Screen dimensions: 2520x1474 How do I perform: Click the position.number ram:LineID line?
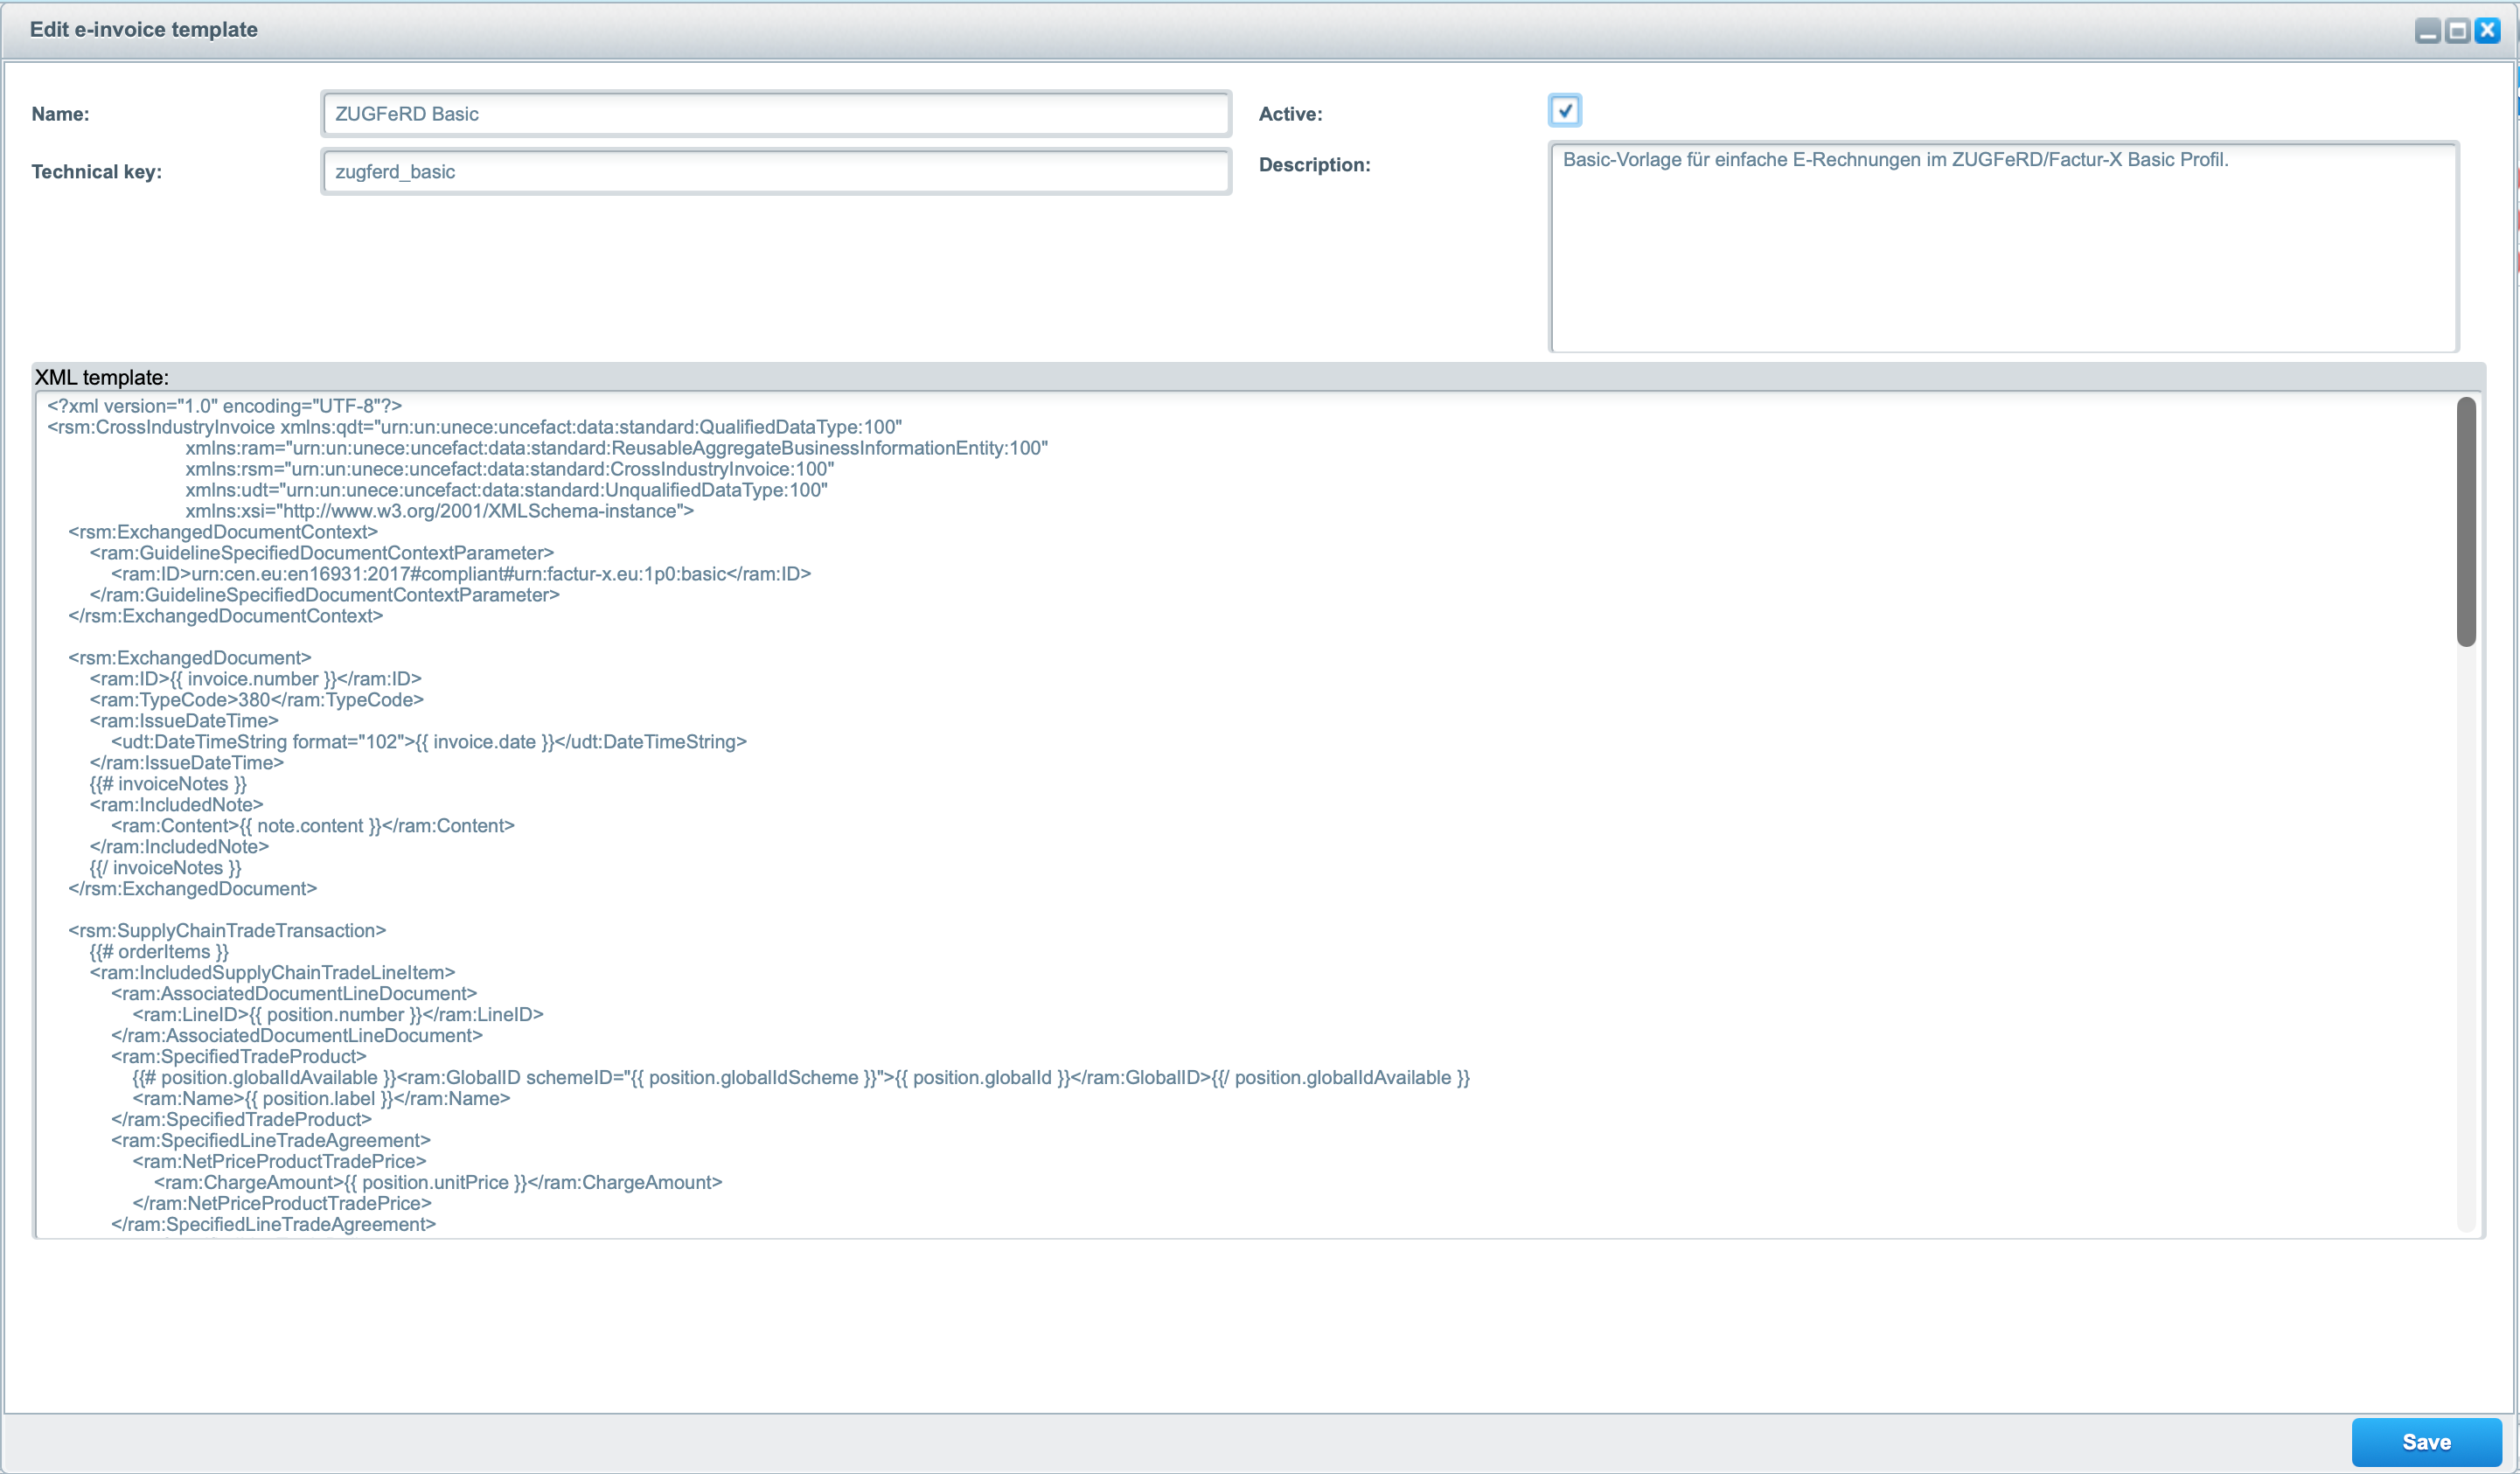click(338, 1015)
